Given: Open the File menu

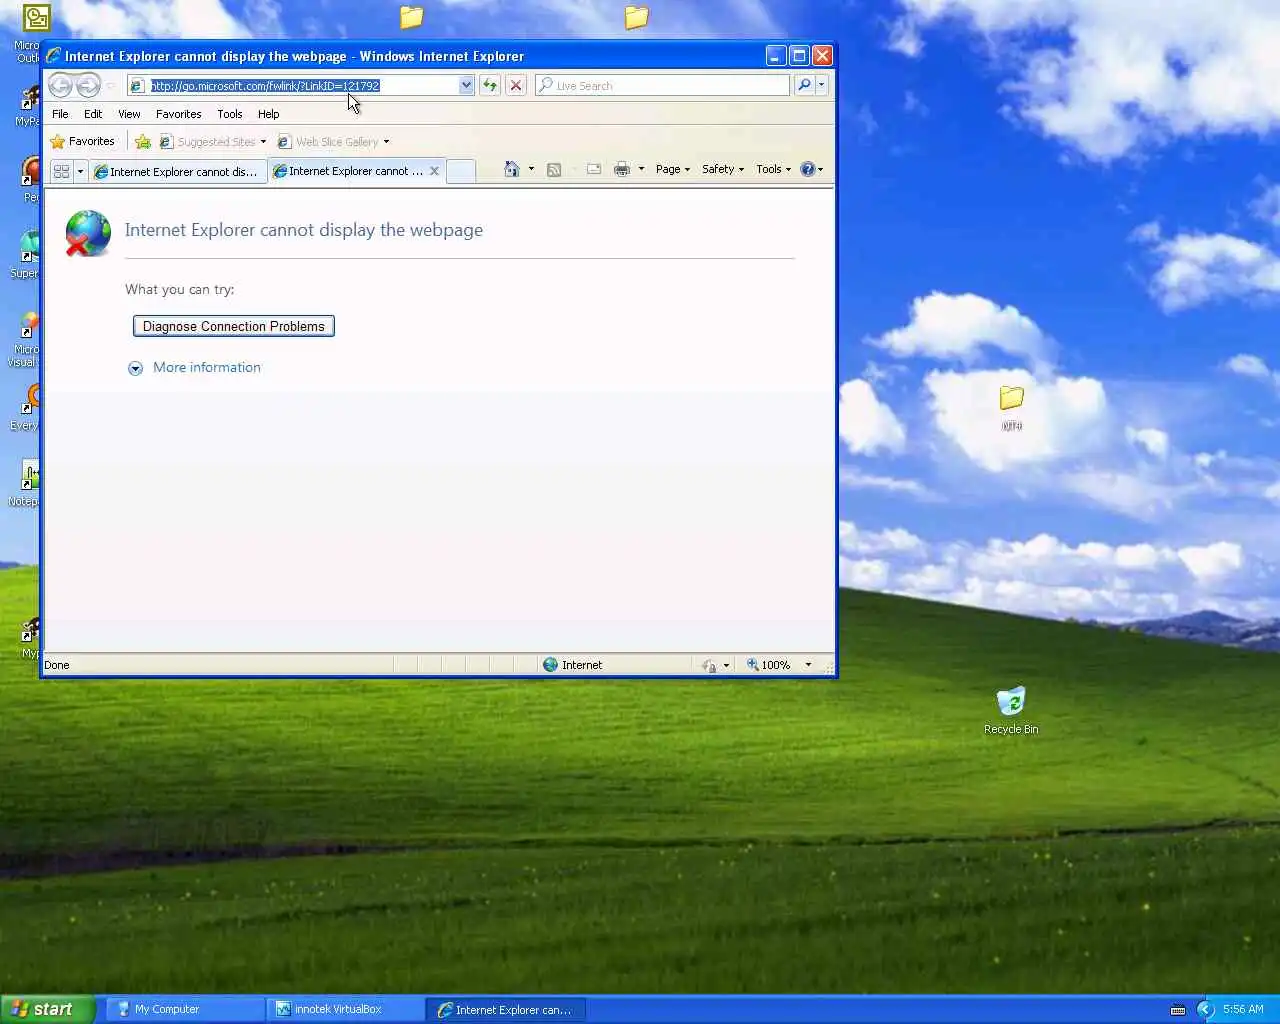Looking at the screenshot, I should (x=60, y=114).
